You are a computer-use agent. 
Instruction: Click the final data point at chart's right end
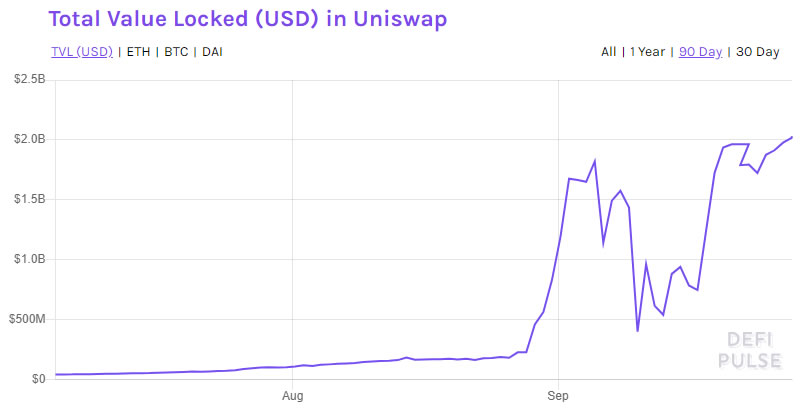pyautogui.click(x=791, y=137)
